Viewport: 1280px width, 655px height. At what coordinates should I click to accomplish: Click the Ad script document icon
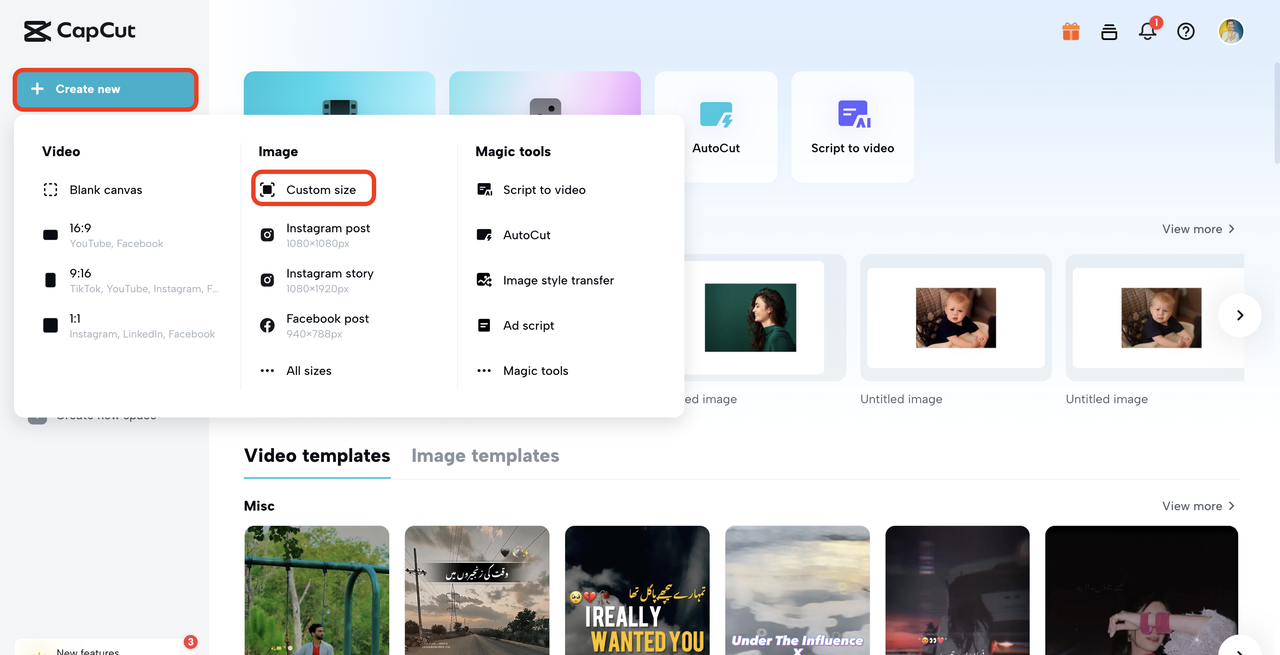click(484, 325)
